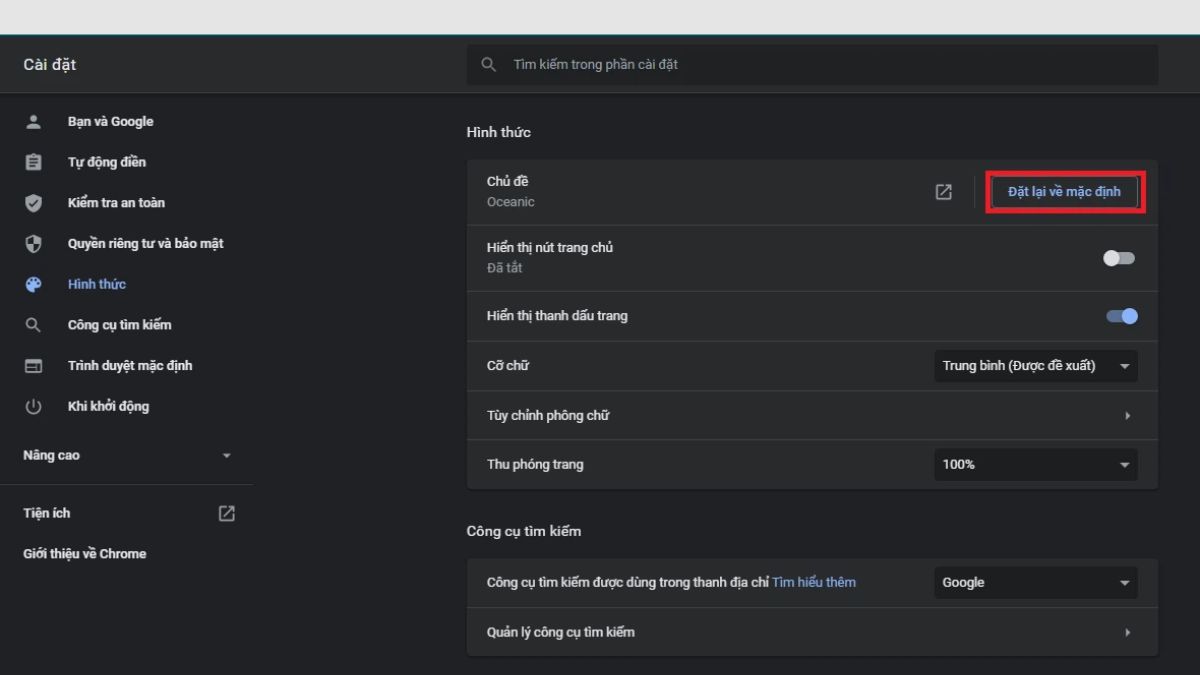Click the clipboard icon for Tự động điền
1200x675 pixels.
33,162
